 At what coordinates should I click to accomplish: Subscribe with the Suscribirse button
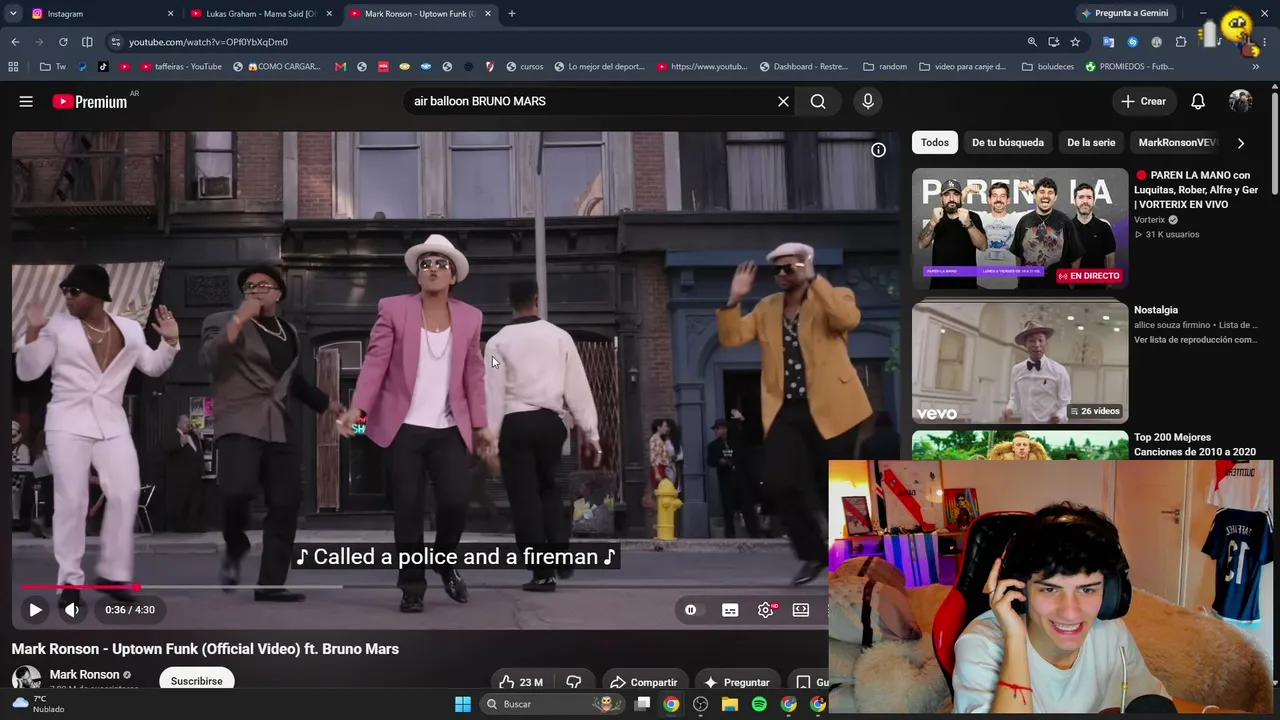tap(196, 680)
